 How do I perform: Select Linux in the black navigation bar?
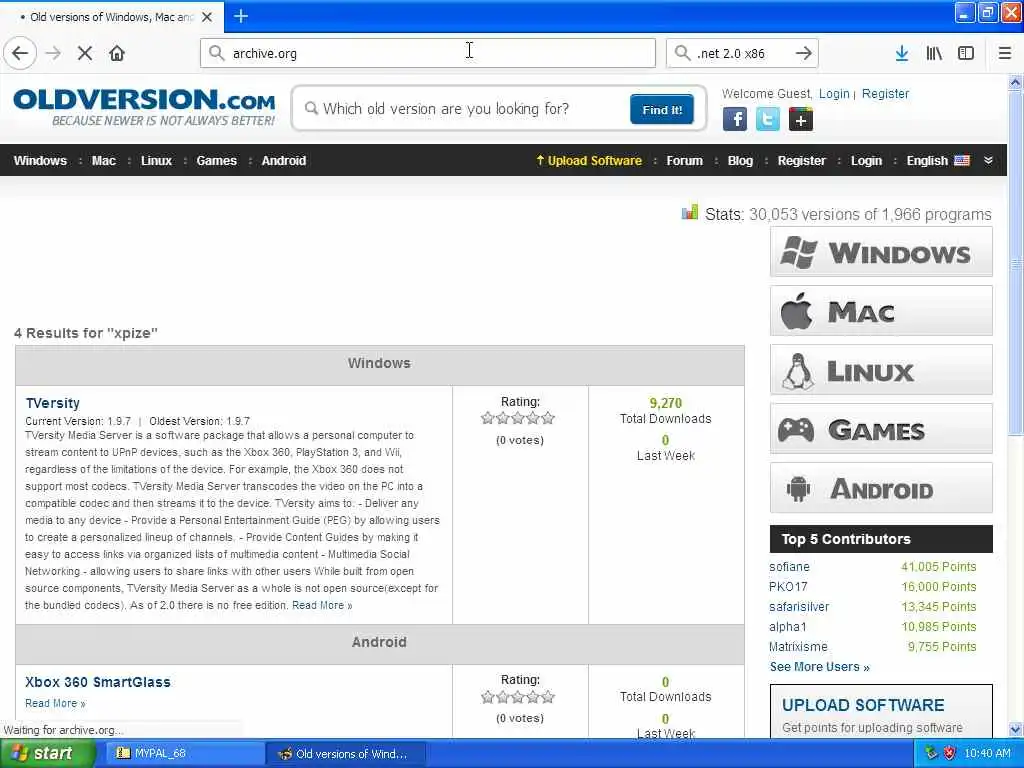click(156, 161)
